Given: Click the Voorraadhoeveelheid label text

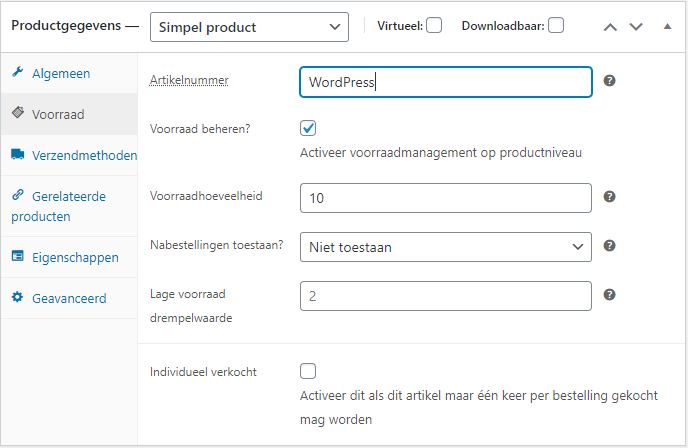Looking at the screenshot, I should click(206, 196).
